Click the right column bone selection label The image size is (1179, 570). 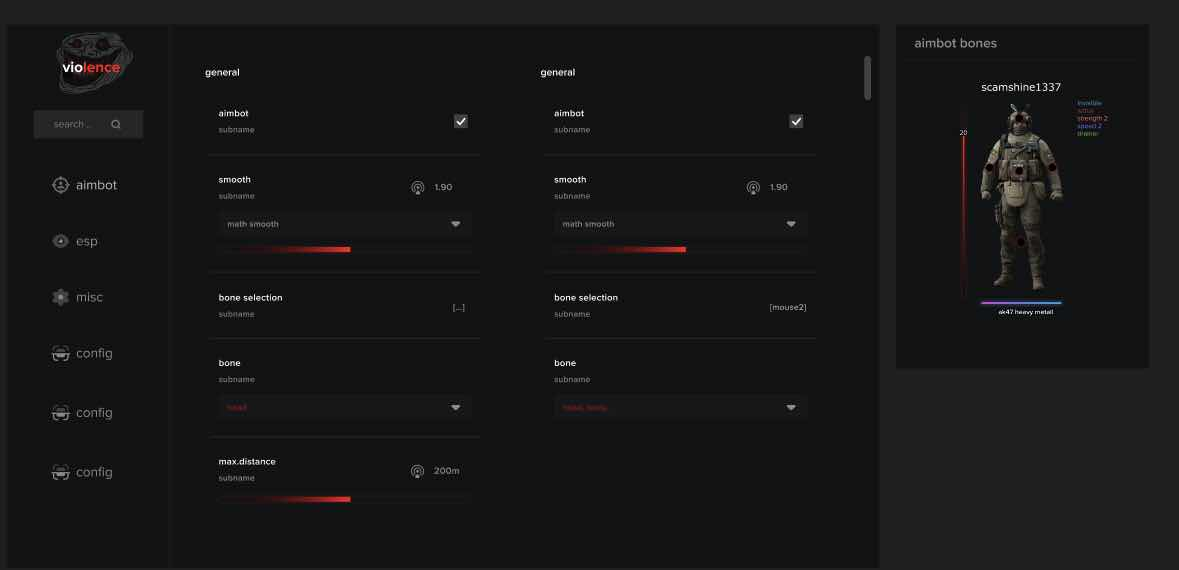tap(586, 297)
